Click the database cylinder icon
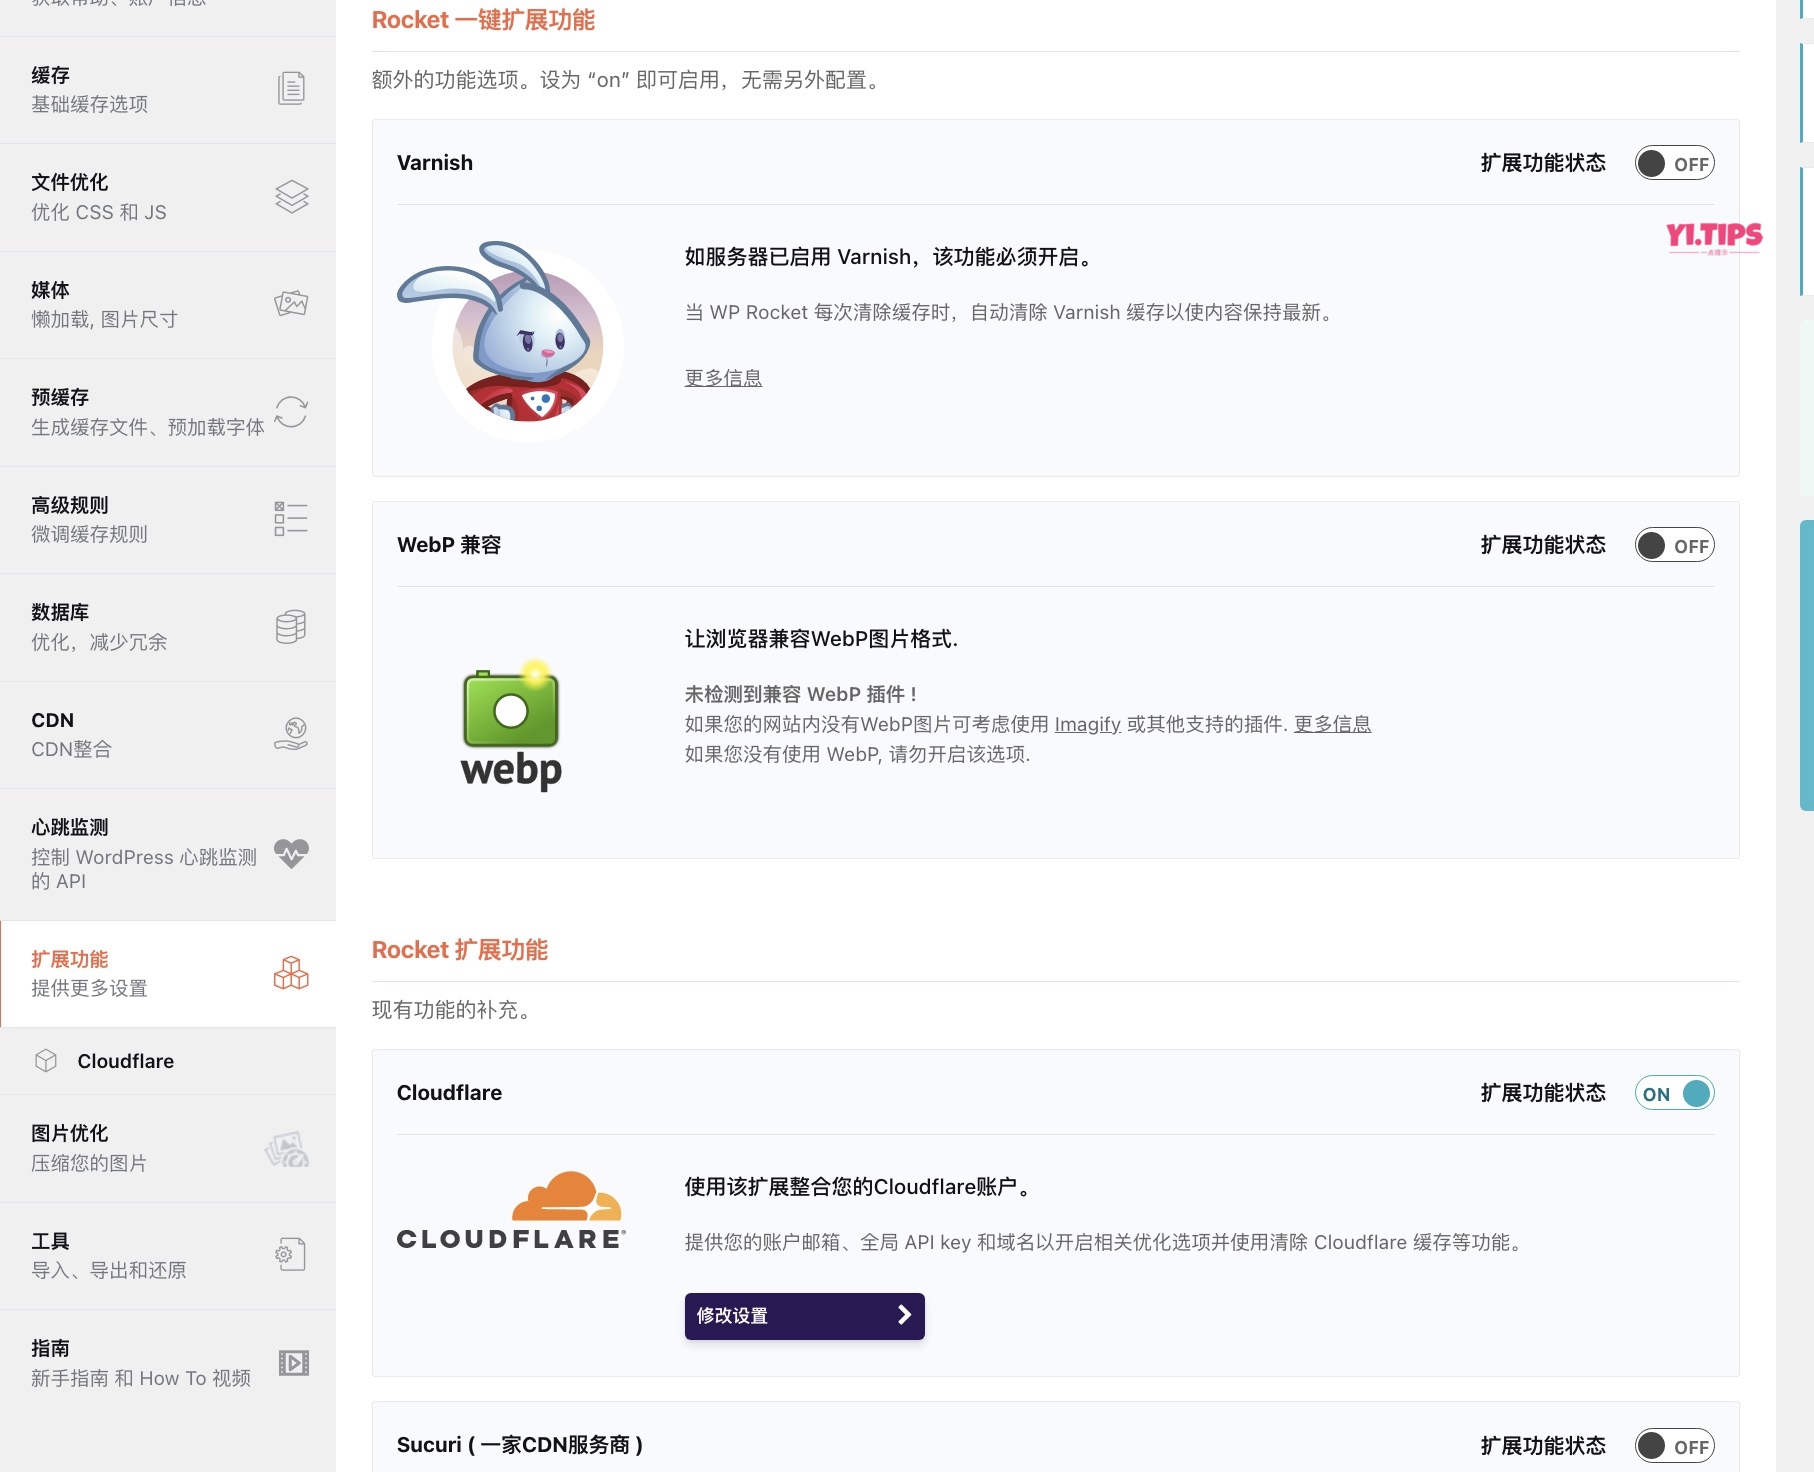Viewport: 1814px width, 1472px height. (291, 627)
